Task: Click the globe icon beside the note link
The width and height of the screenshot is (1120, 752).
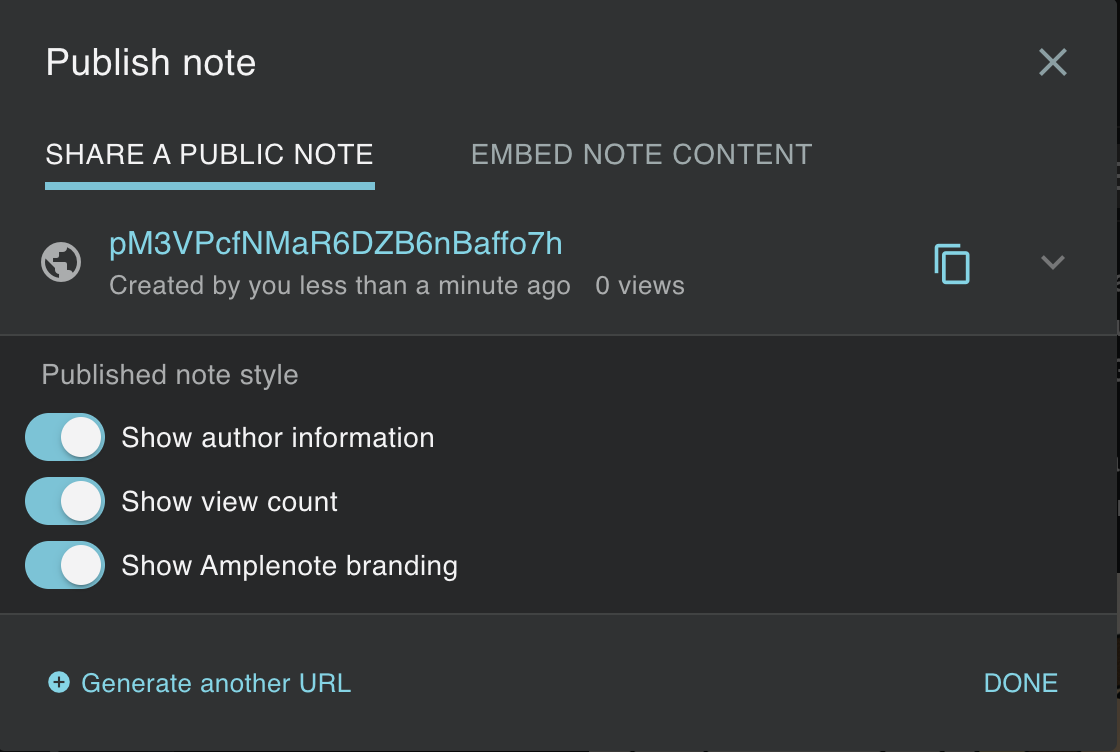Action: click(x=61, y=263)
